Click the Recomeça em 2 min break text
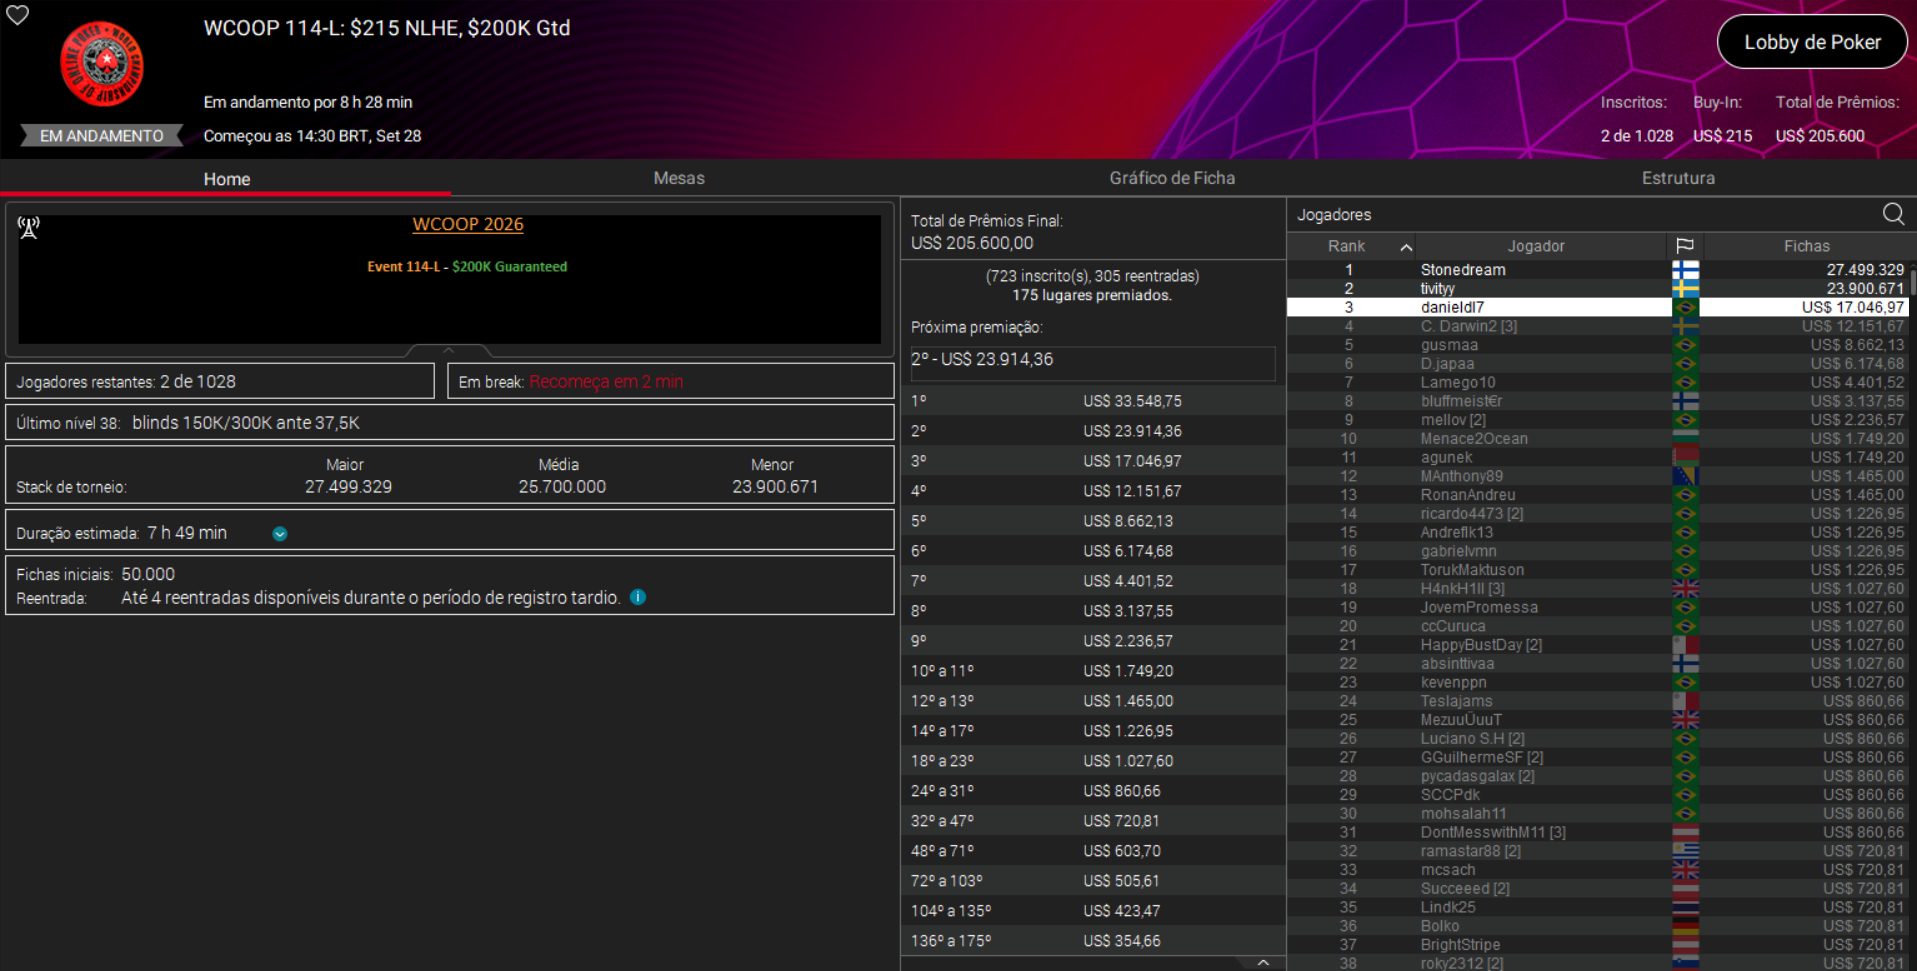This screenshot has width=1917, height=971. (606, 382)
